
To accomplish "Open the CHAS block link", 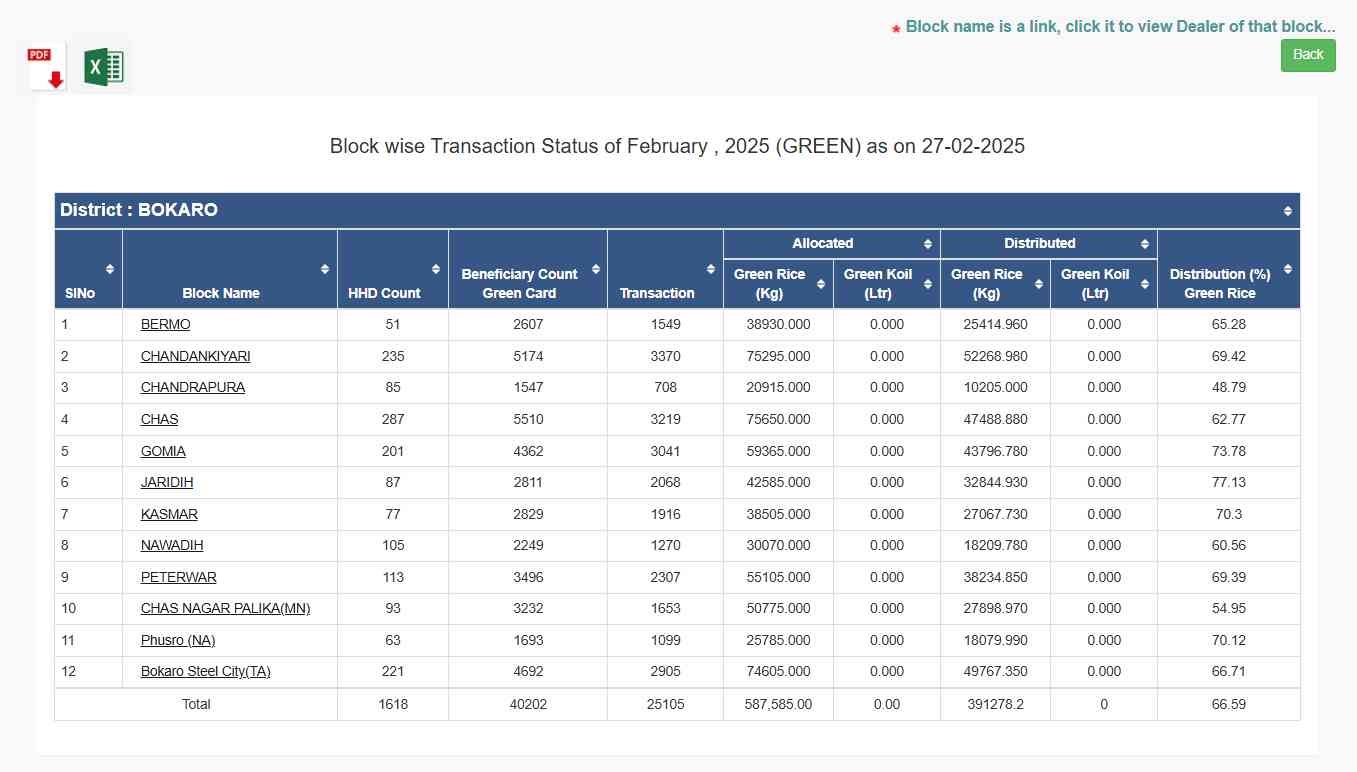I will coord(160,419).
